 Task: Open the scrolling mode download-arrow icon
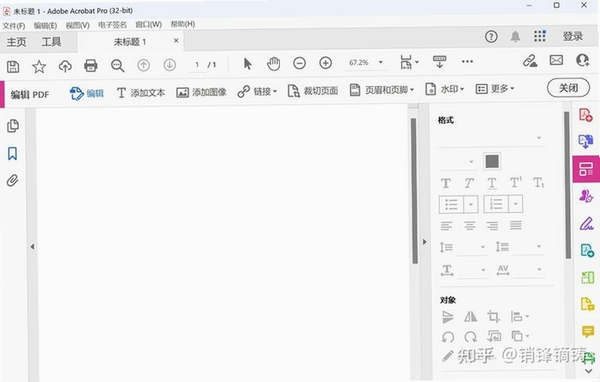click(x=439, y=61)
